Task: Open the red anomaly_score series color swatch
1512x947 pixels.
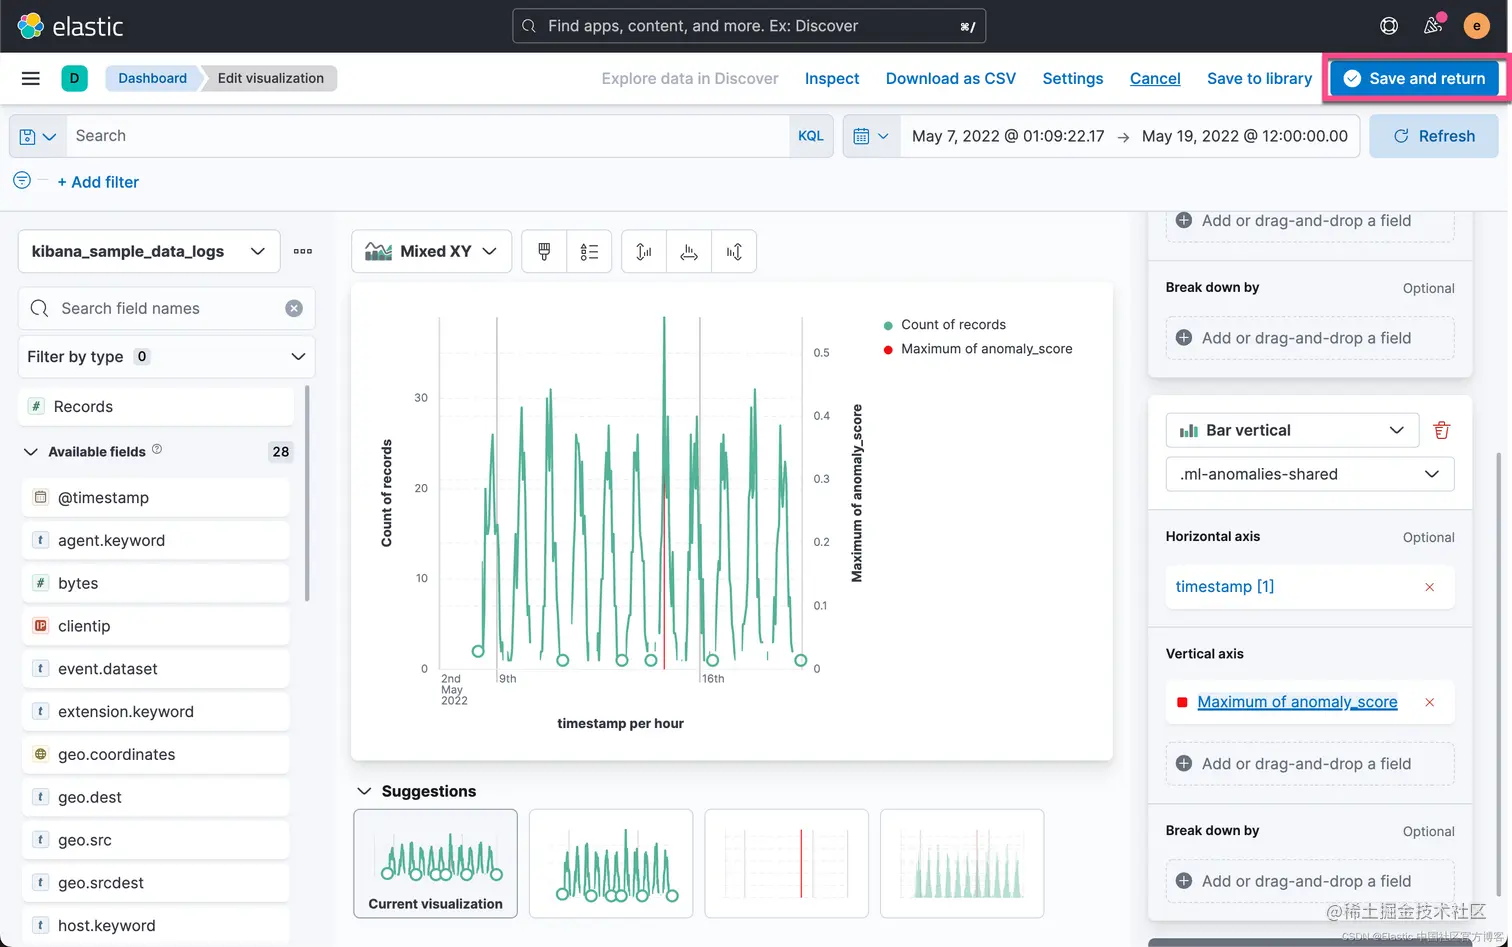Action: pyautogui.click(x=1182, y=702)
